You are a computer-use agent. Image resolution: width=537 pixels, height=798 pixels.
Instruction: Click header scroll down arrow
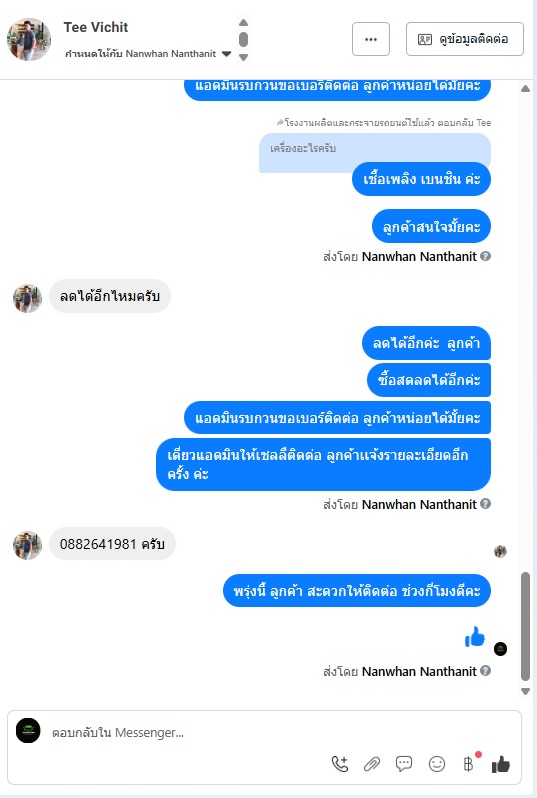click(x=243, y=58)
